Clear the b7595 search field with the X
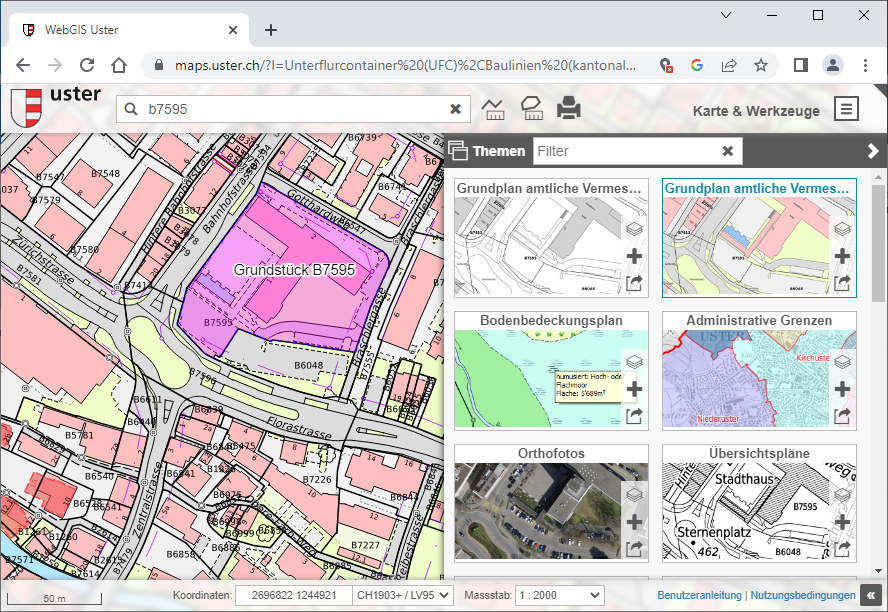888x612 pixels. coord(455,109)
